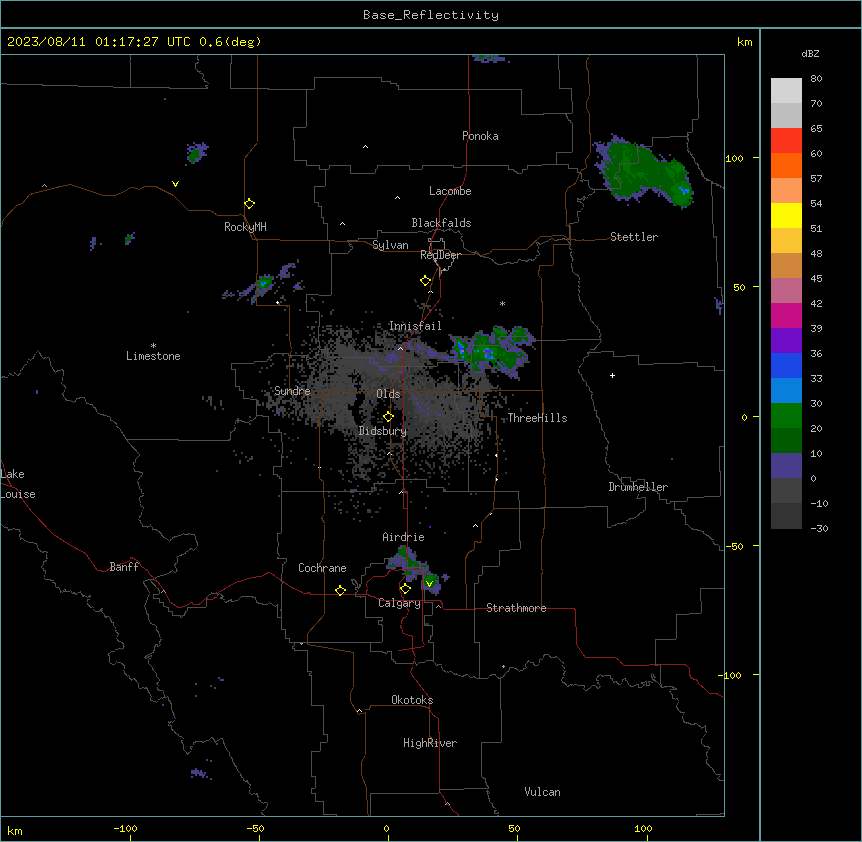Pick the purple 36-39 dBZ legend swatch

786,341
